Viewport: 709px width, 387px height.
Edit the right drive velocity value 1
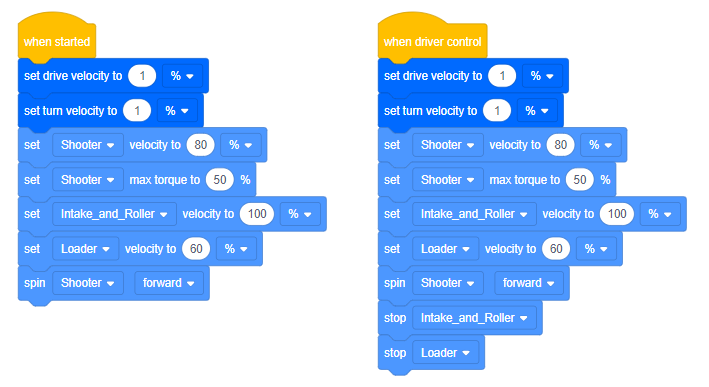(502, 76)
